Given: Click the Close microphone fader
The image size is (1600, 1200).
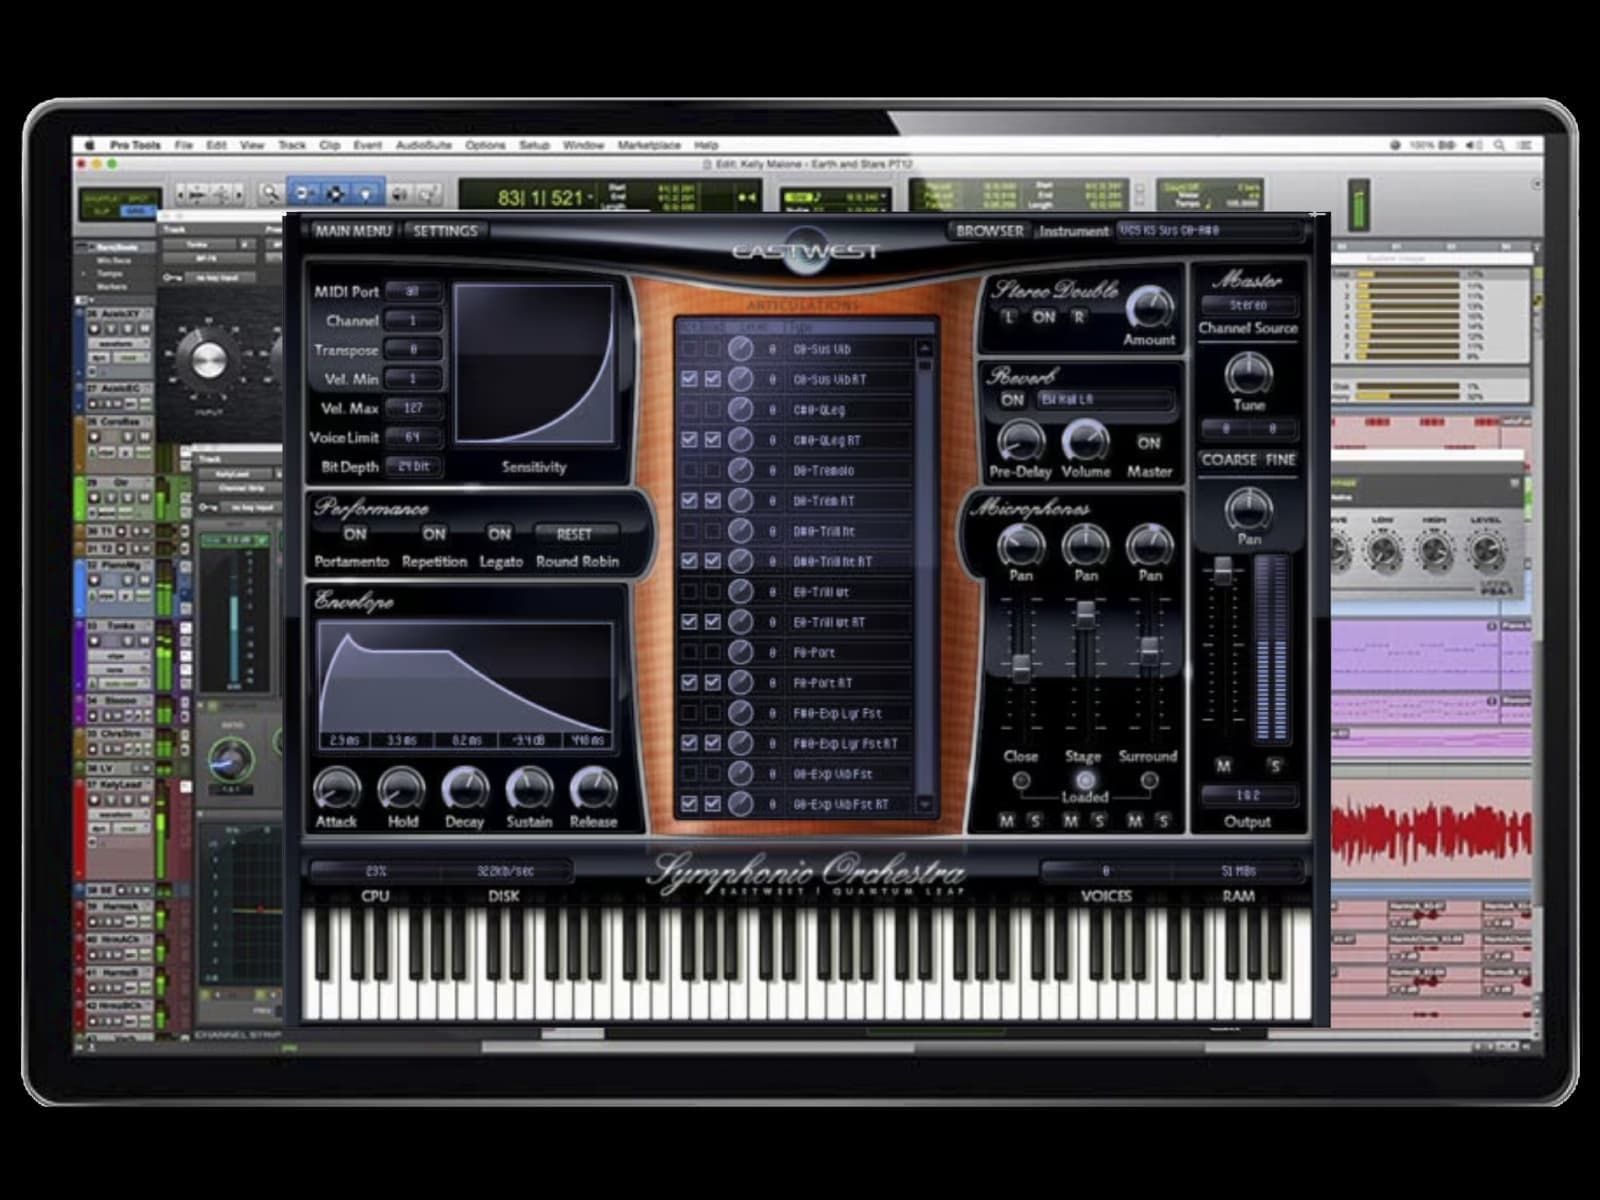Looking at the screenshot, I should tap(1021, 669).
